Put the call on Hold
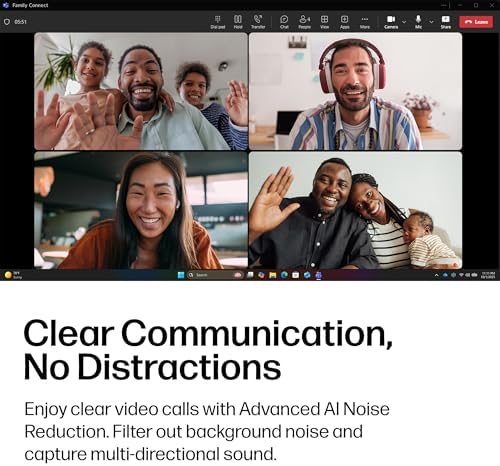 pos(238,22)
